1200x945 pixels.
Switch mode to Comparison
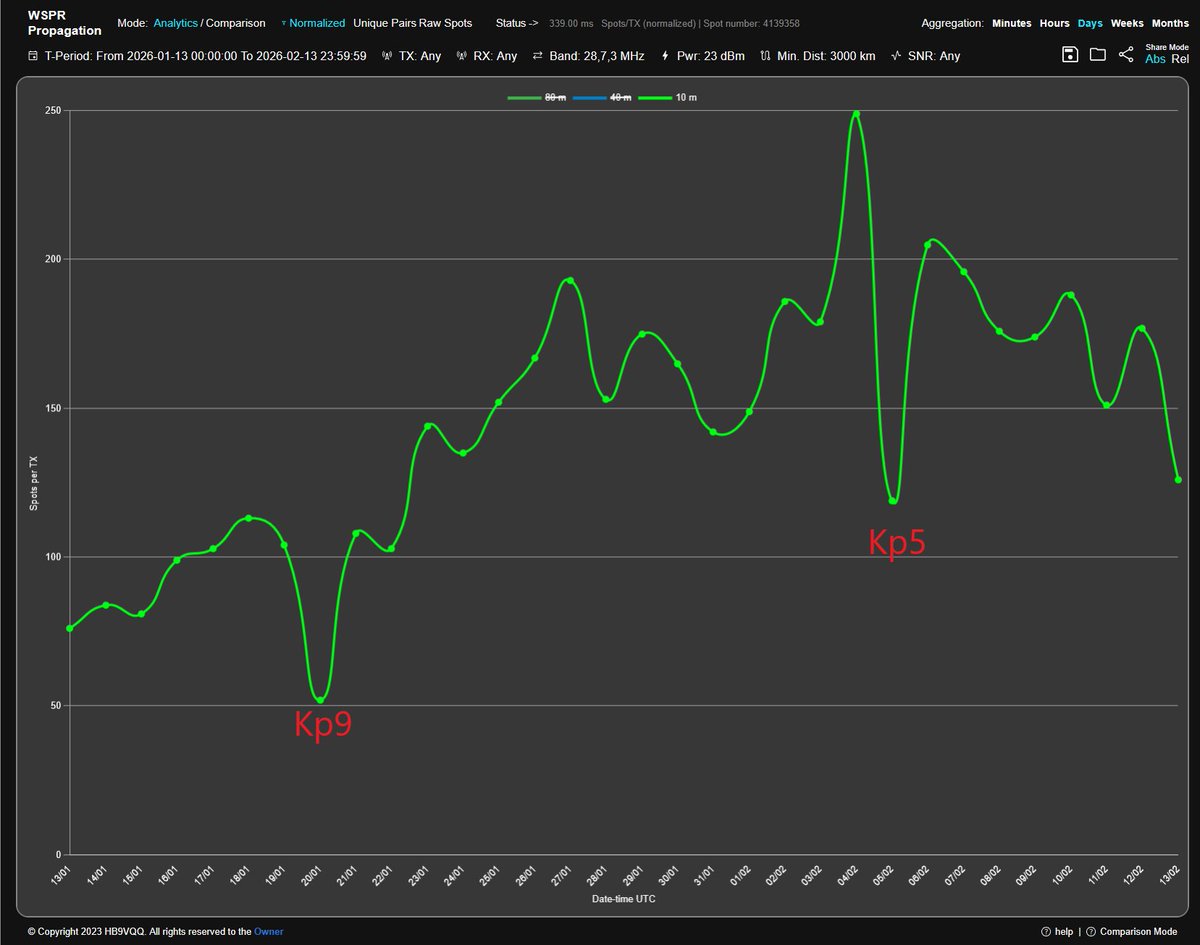point(236,23)
